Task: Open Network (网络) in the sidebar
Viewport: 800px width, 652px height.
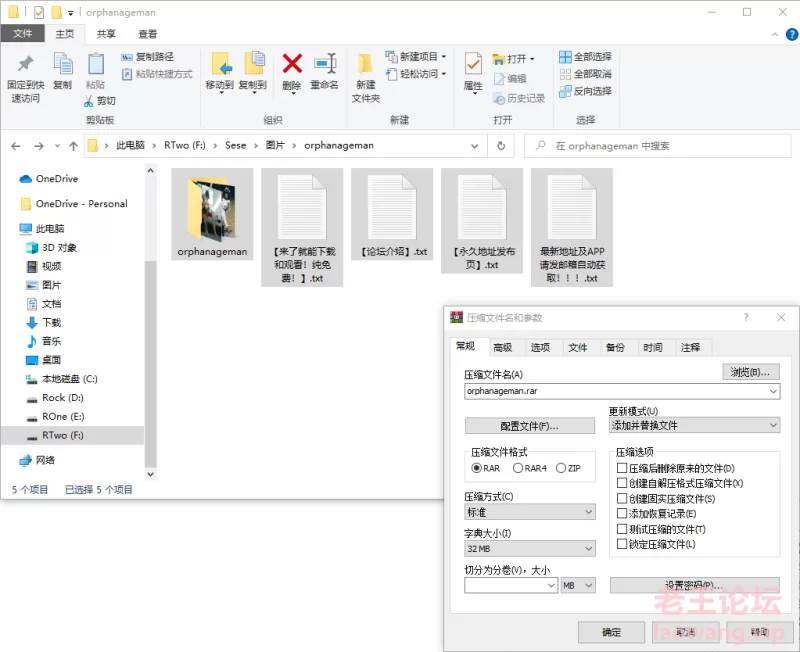Action: (x=37, y=460)
